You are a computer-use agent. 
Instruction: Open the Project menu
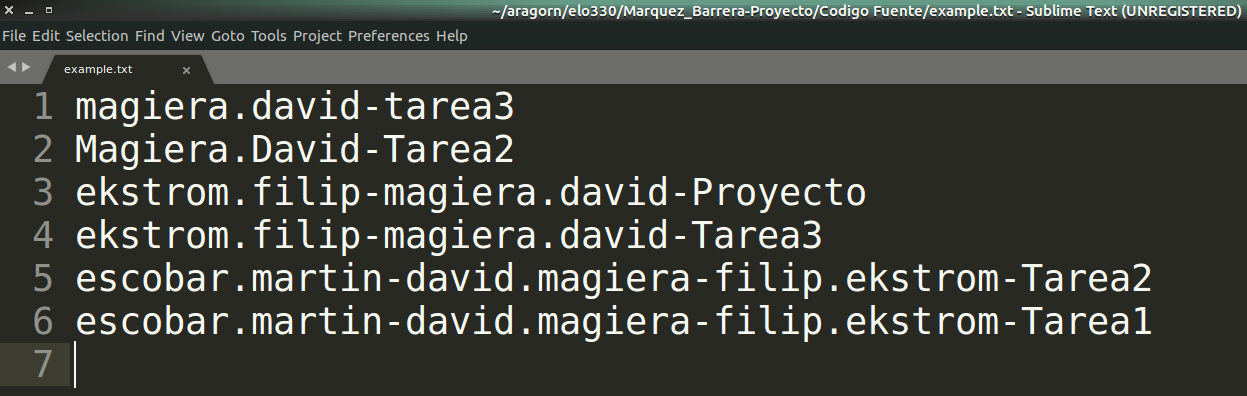pos(318,36)
